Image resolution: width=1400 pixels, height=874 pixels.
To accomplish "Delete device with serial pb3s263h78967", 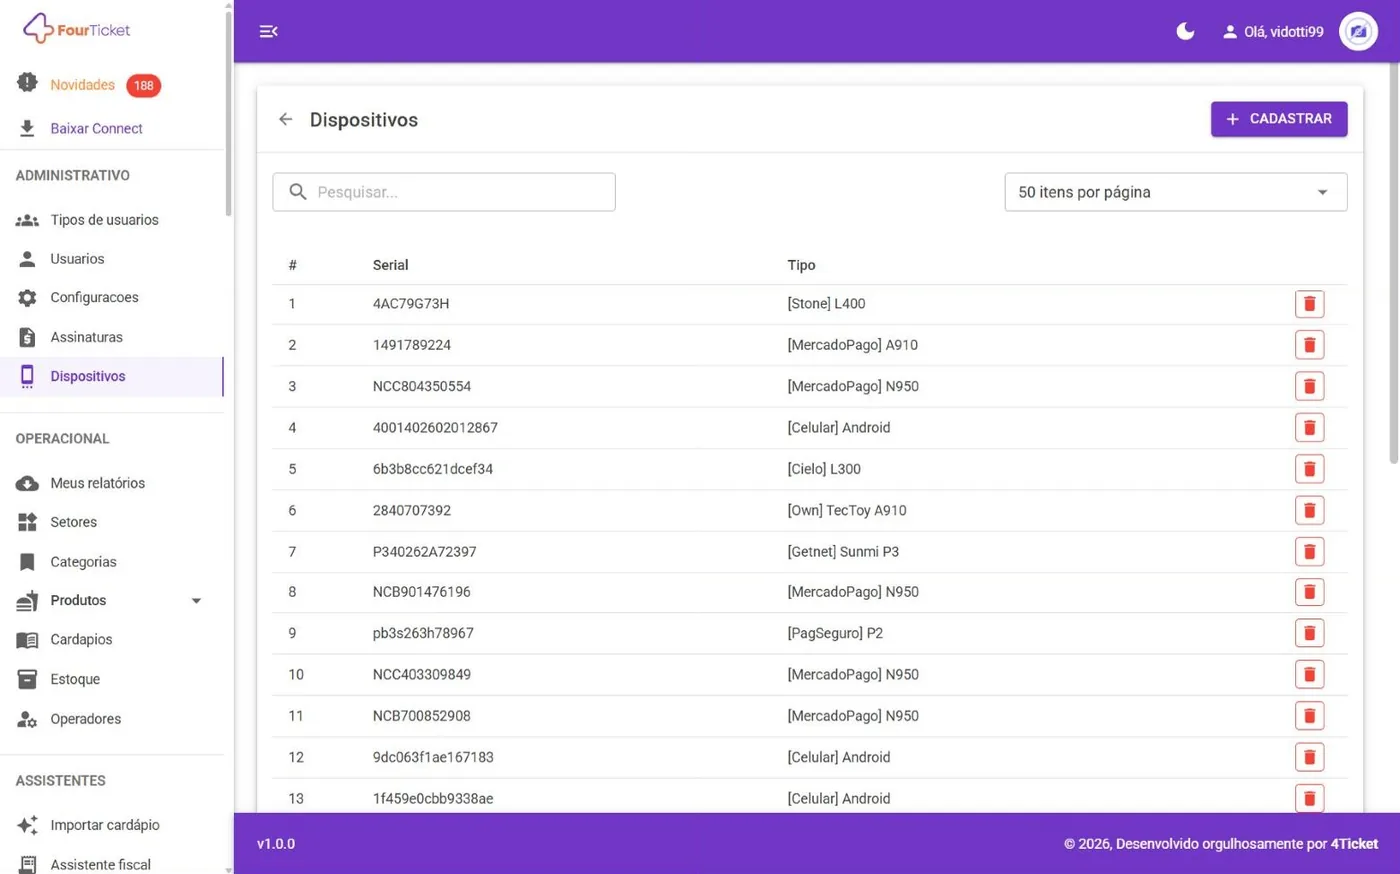I will pos(1309,633).
